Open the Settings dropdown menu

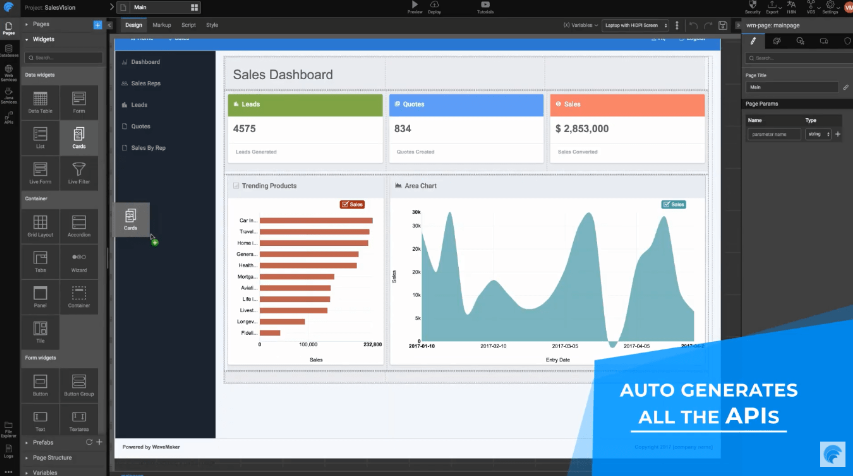tap(831, 6)
